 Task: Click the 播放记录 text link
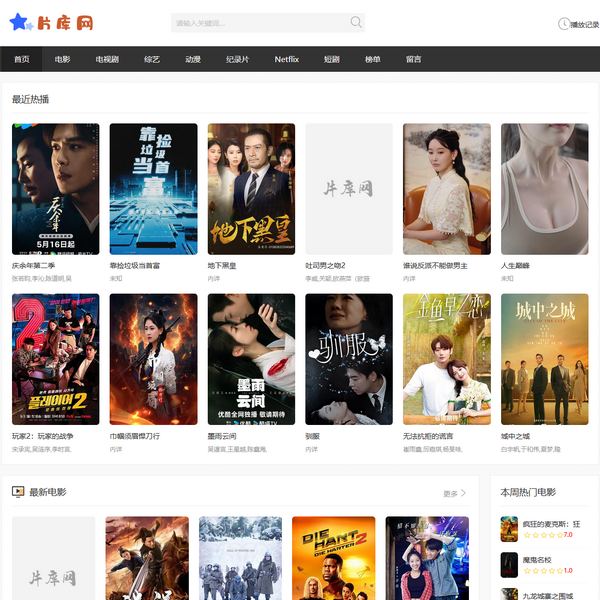coord(584,25)
